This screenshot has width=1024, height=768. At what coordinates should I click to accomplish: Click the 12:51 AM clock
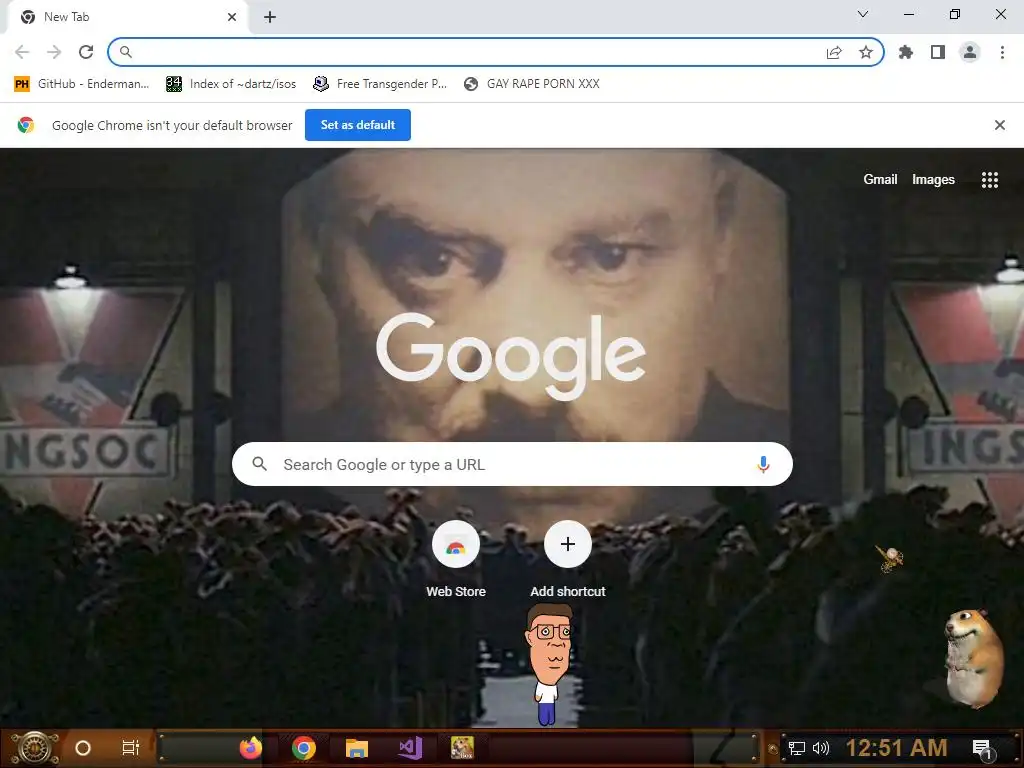coord(897,748)
